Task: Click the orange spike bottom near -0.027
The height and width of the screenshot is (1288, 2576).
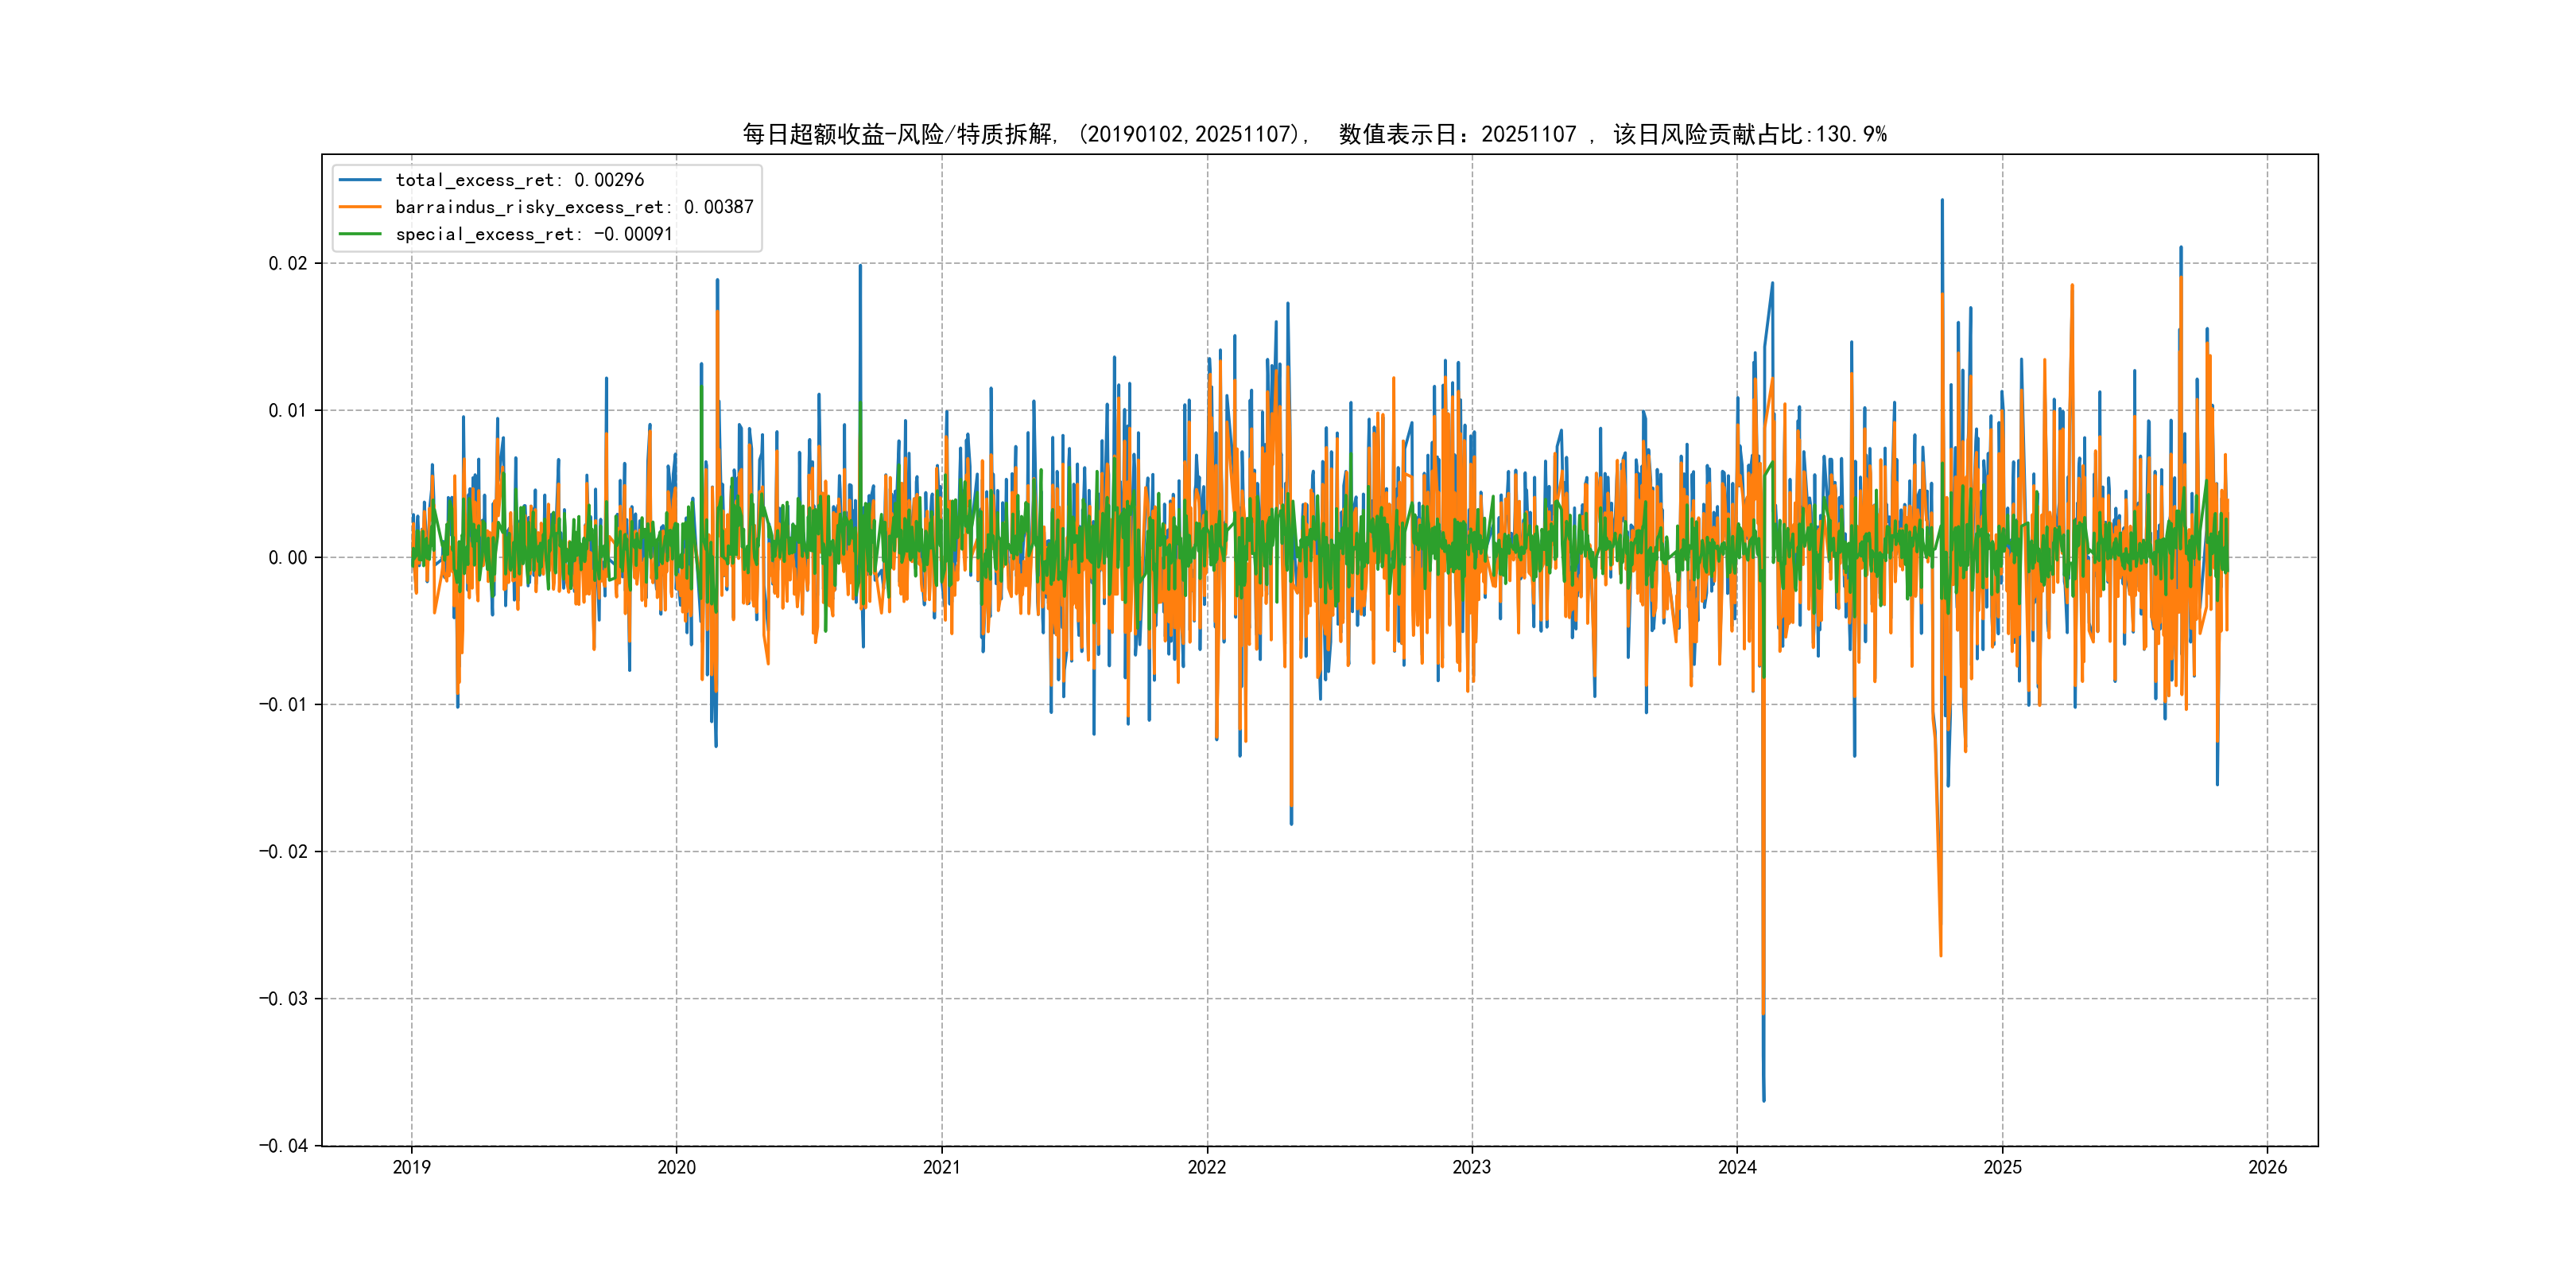Action: click(1941, 955)
